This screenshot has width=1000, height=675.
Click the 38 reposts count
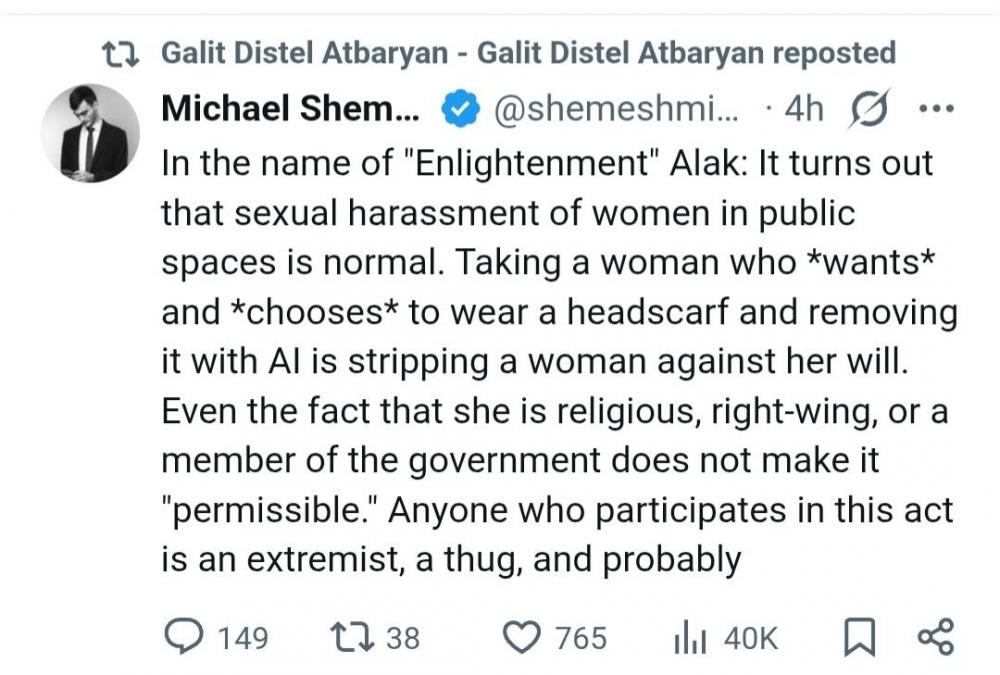403,637
